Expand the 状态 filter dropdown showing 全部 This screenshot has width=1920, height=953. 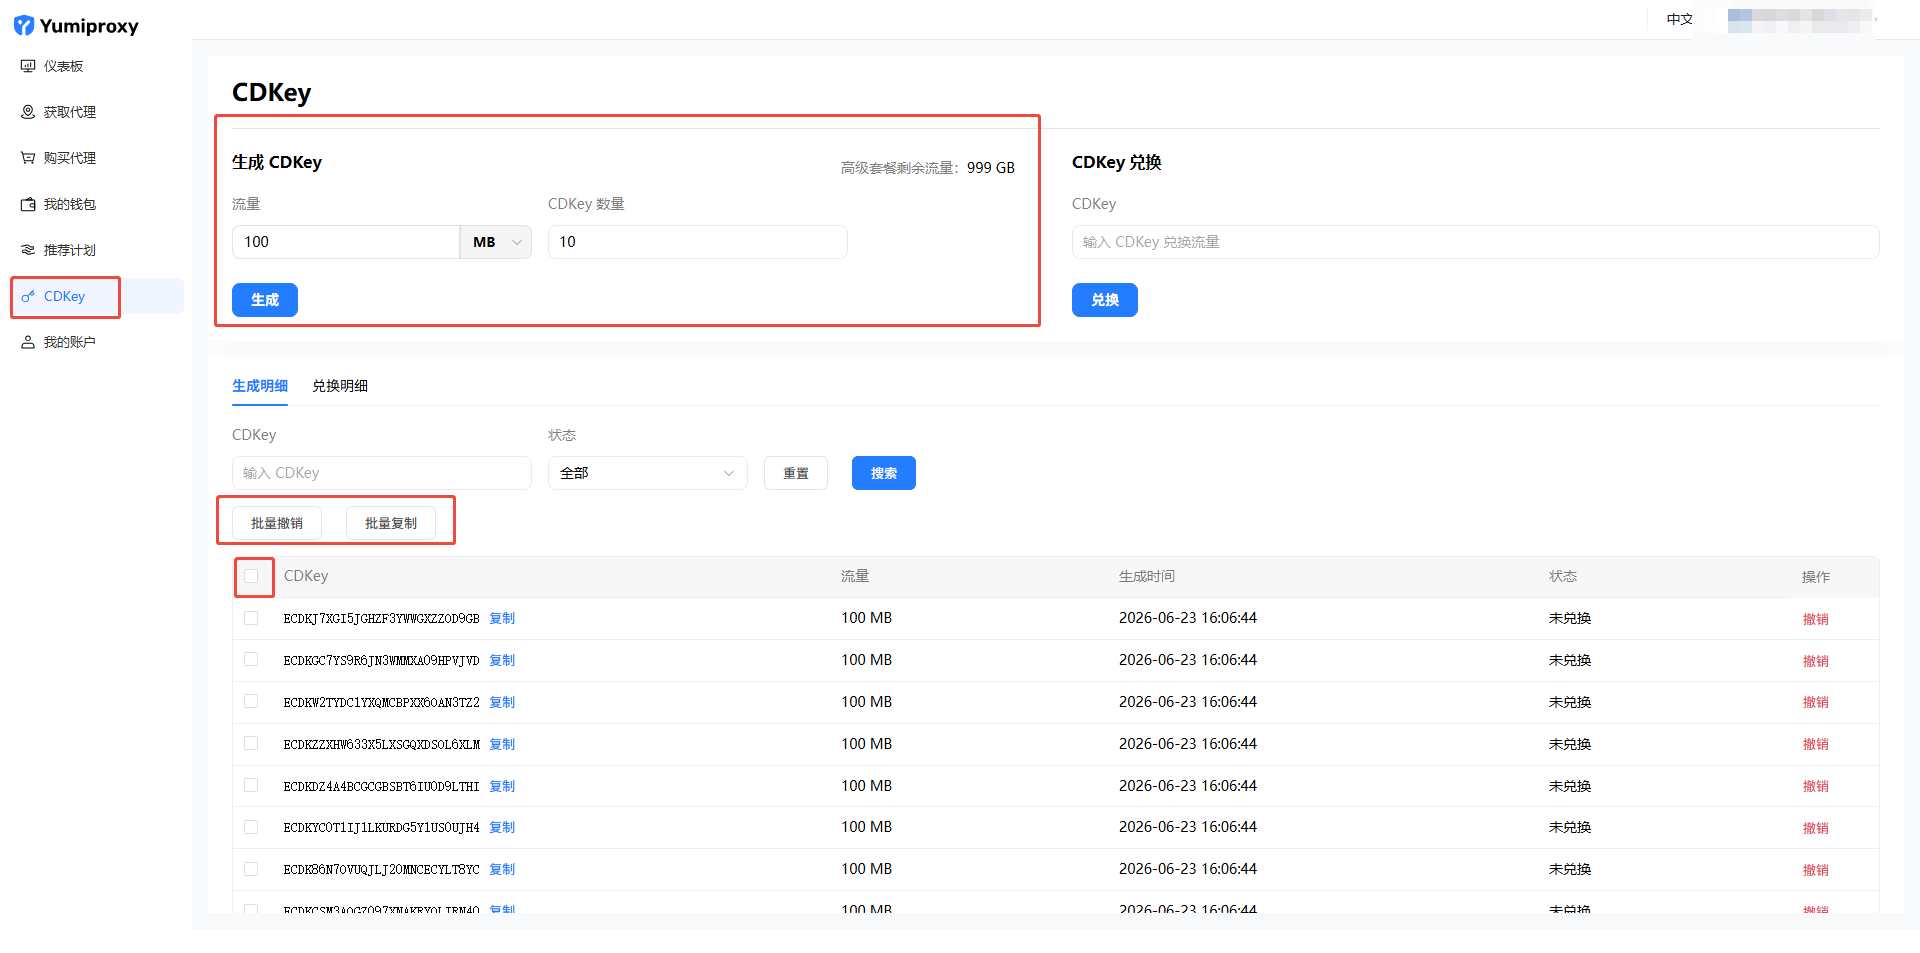(x=648, y=473)
